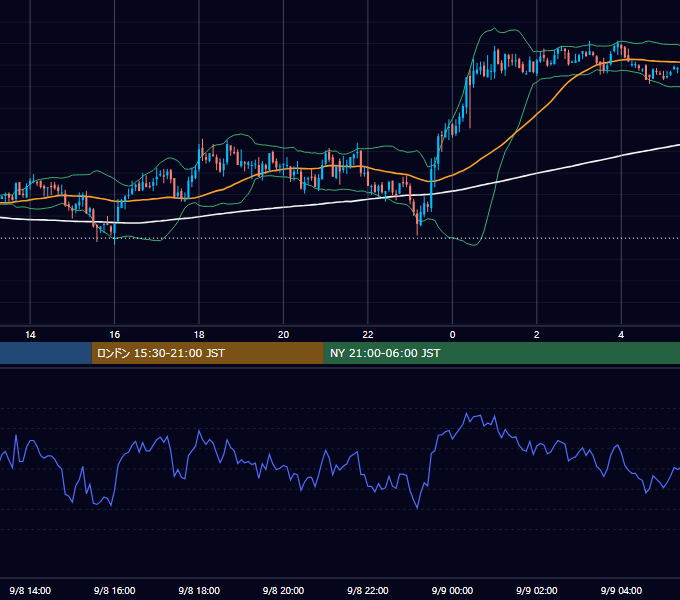Click the hour label 22 on time axis

point(368,335)
